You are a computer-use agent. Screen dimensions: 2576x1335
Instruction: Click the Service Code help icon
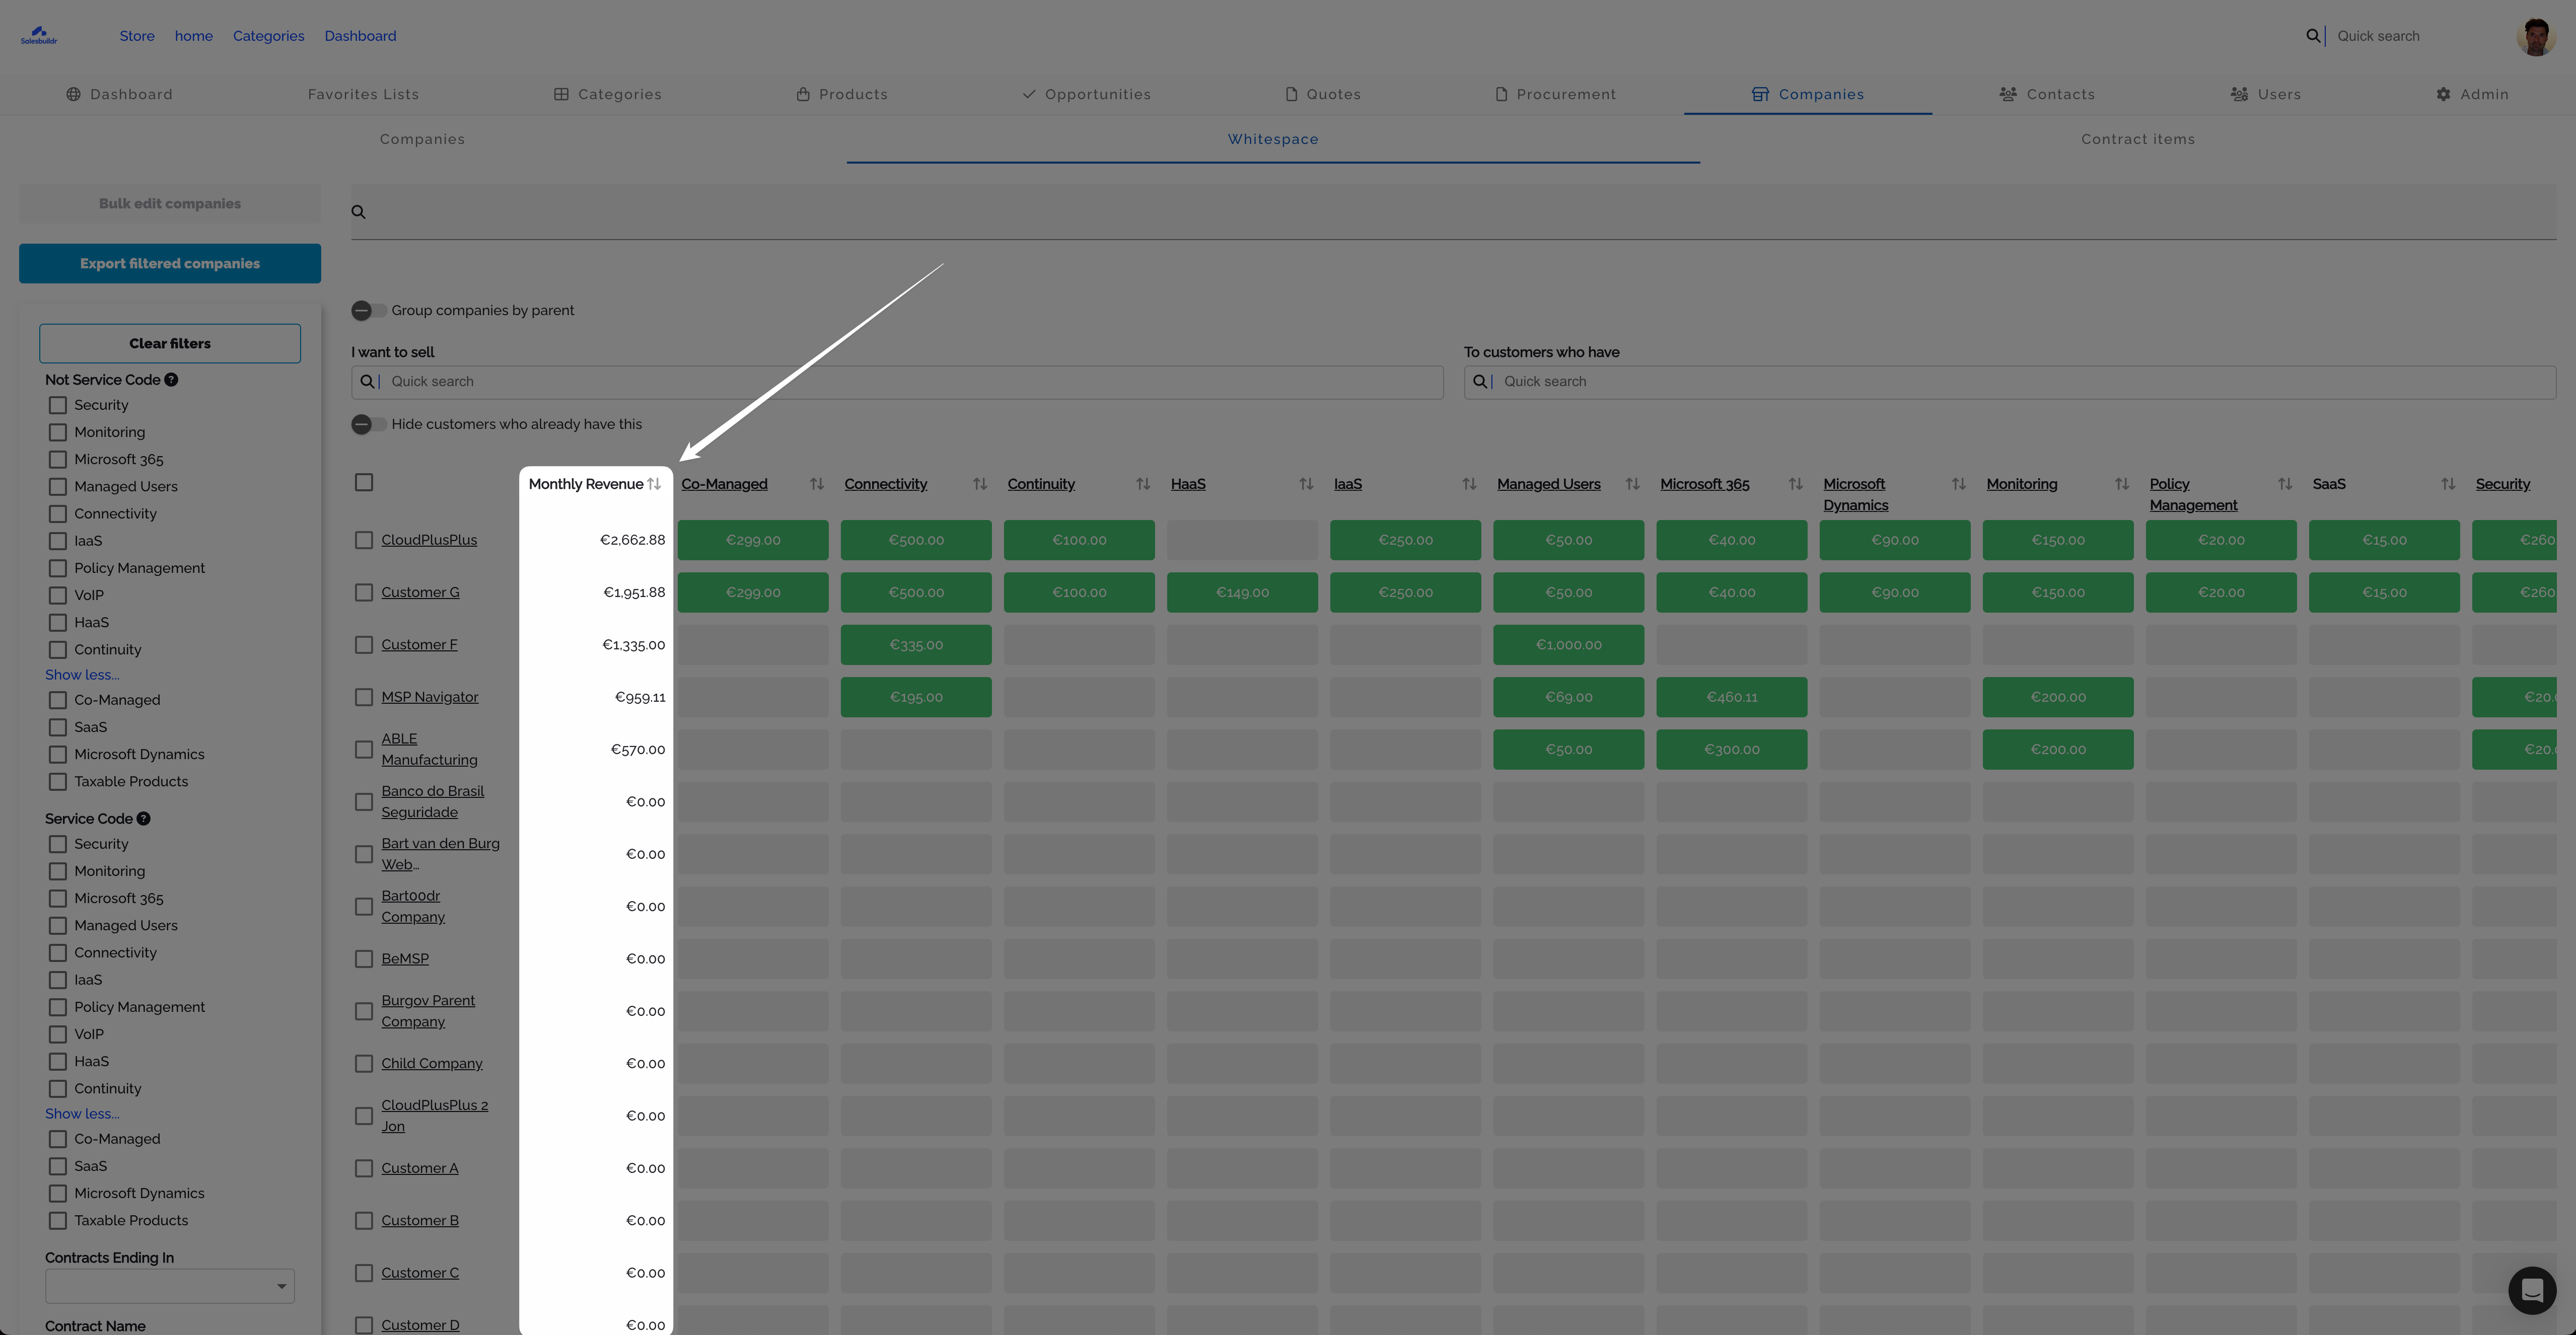coord(144,819)
